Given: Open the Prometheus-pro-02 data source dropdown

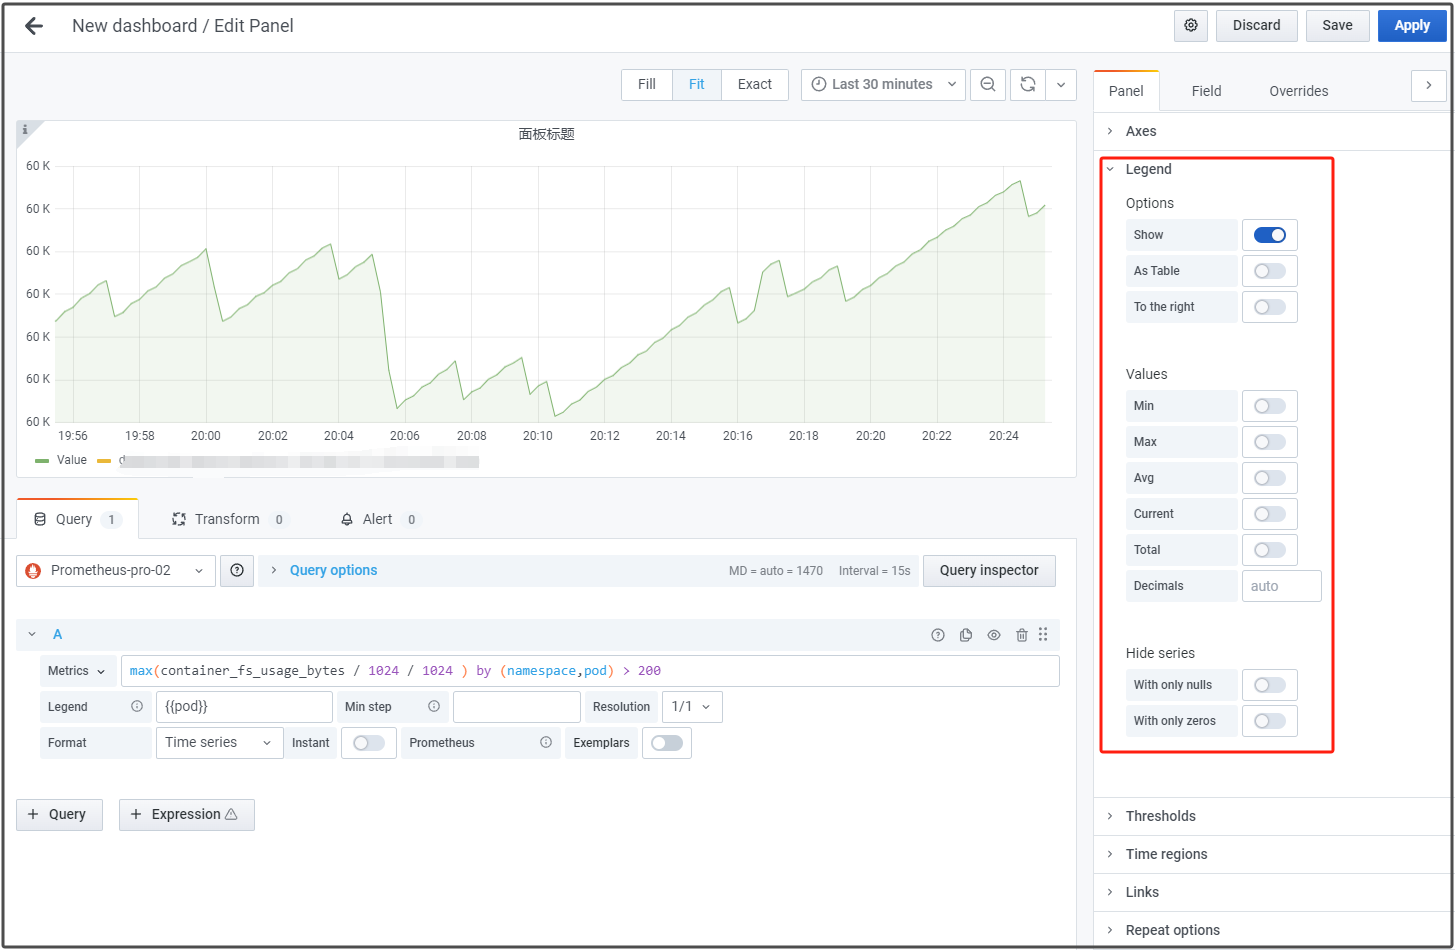Looking at the screenshot, I should point(116,571).
